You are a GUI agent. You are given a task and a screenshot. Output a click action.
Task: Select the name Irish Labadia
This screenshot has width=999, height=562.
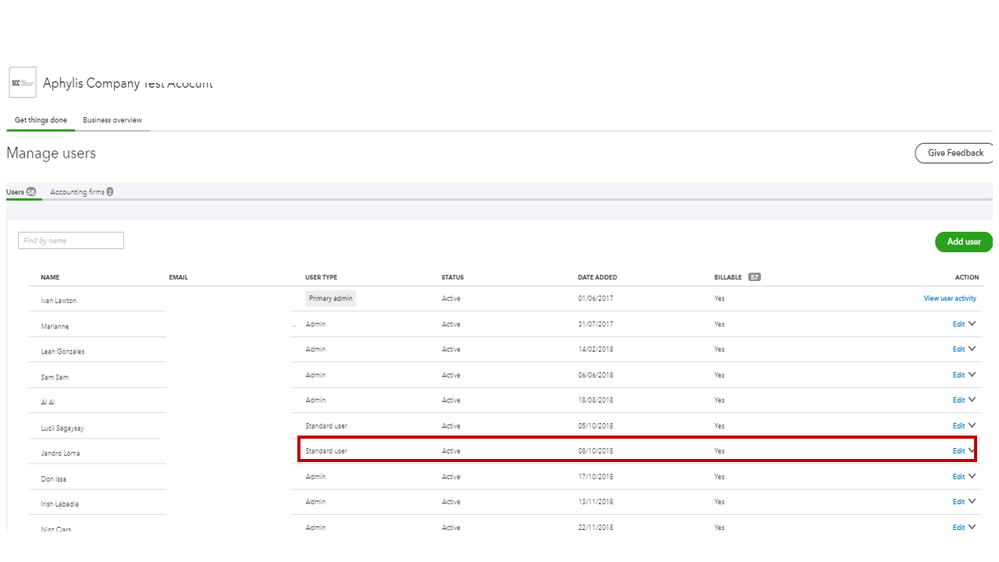tap(59, 504)
